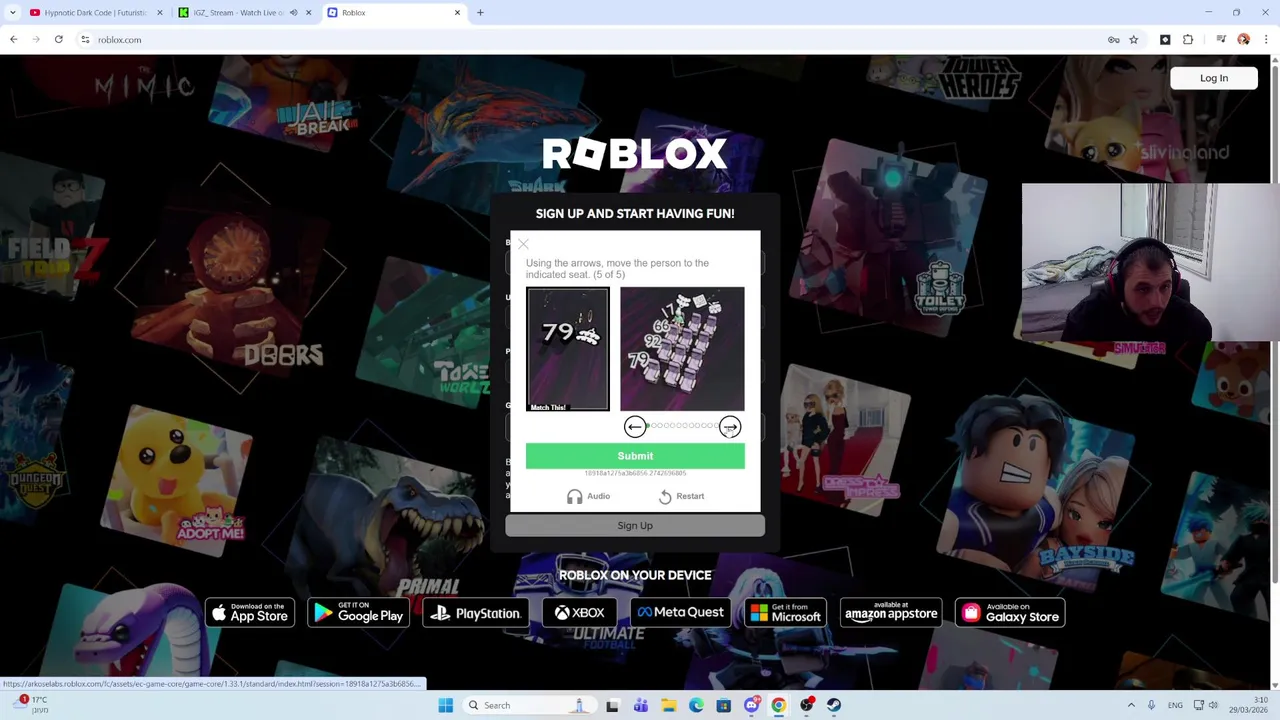Go back in browser history

click(14, 40)
